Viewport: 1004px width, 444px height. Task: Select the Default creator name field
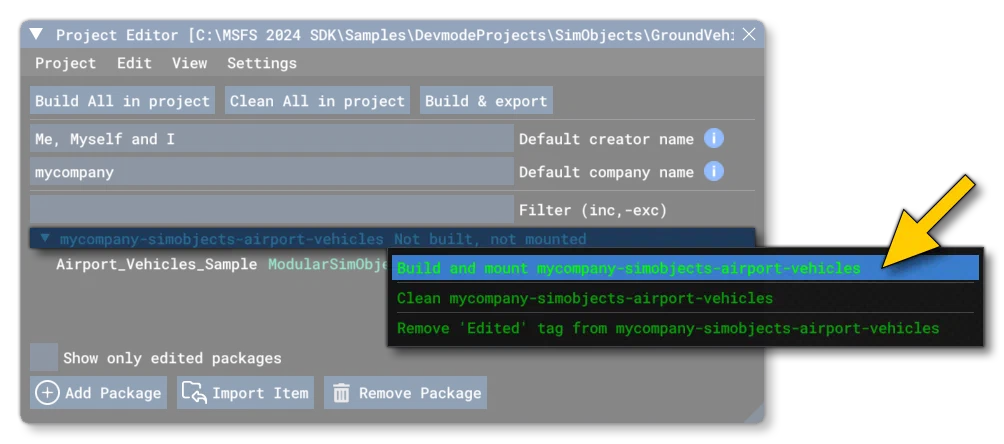click(271, 138)
